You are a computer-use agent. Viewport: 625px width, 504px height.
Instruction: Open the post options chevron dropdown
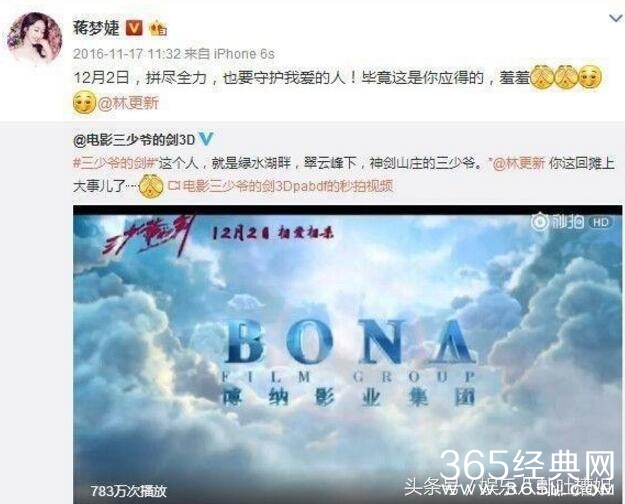click(616, 18)
